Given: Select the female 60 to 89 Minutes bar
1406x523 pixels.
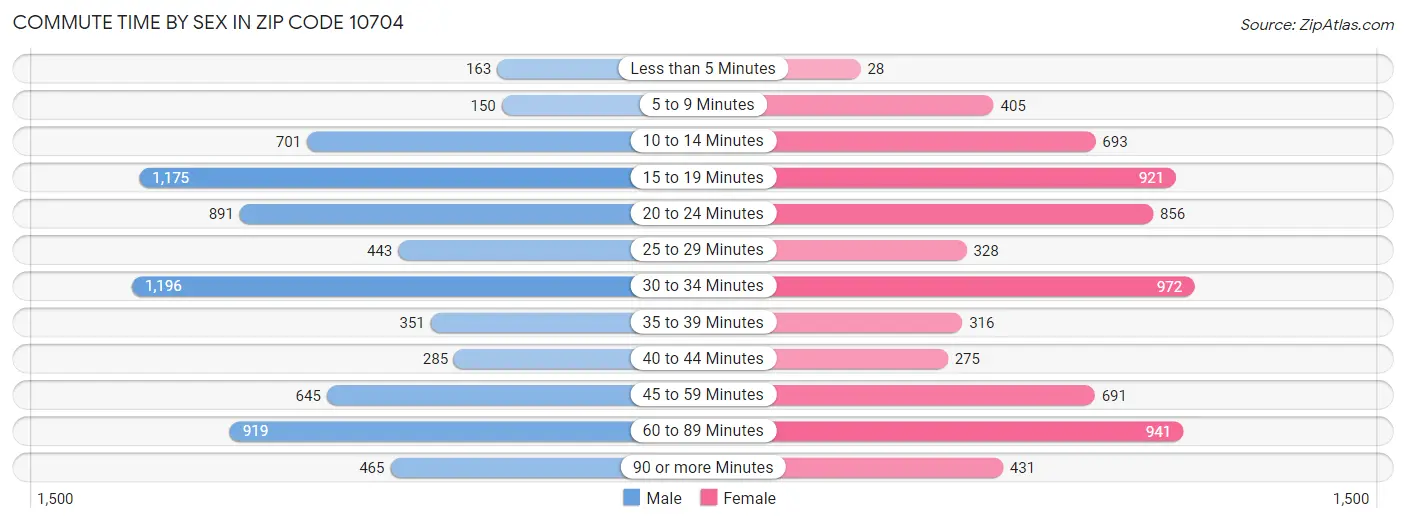Looking at the screenshot, I should click(975, 431).
